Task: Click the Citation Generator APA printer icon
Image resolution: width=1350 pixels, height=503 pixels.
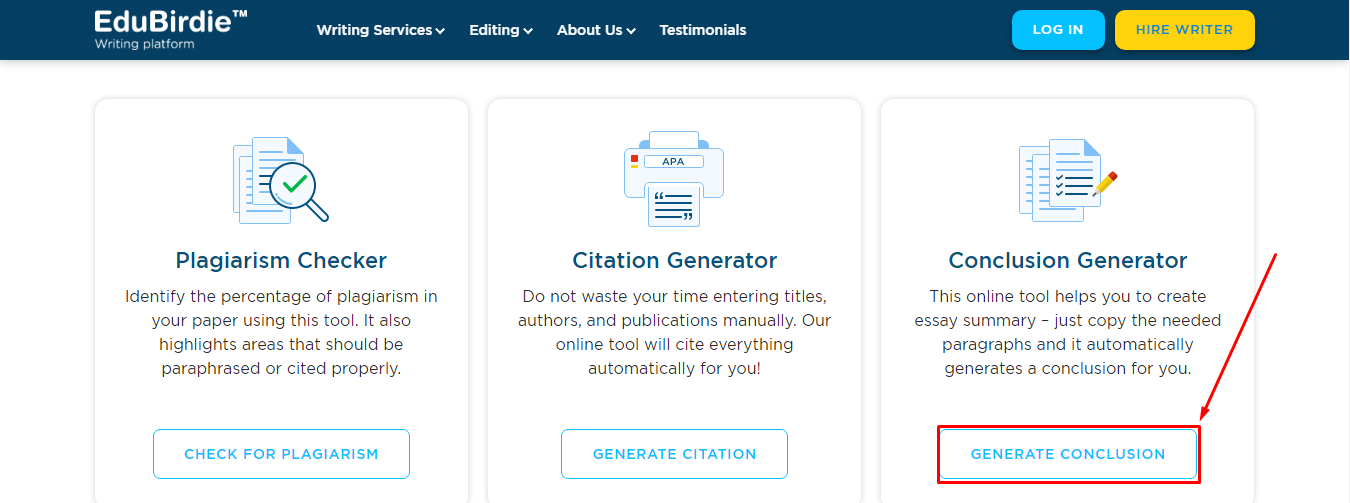Action: (x=674, y=179)
